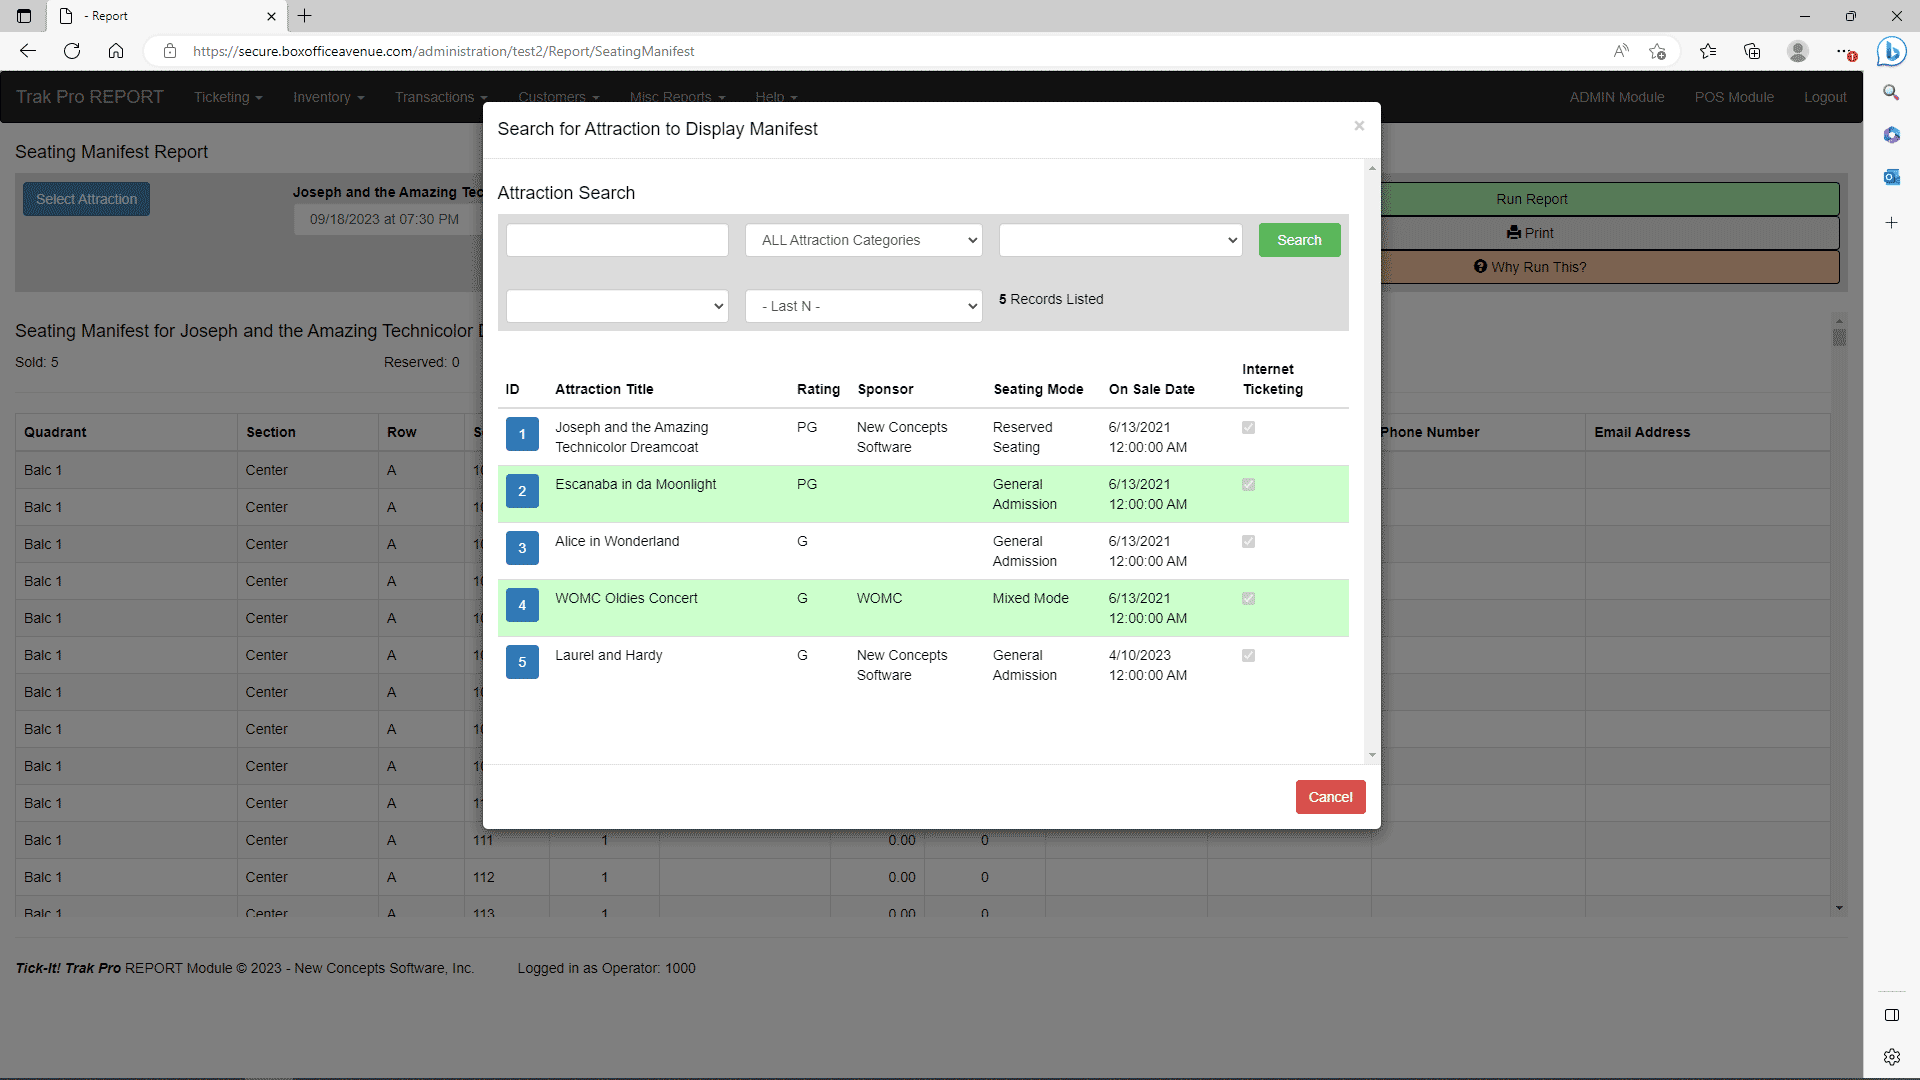1920x1080 pixels.
Task: Refresh the browser page
Action: [x=72, y=51]
